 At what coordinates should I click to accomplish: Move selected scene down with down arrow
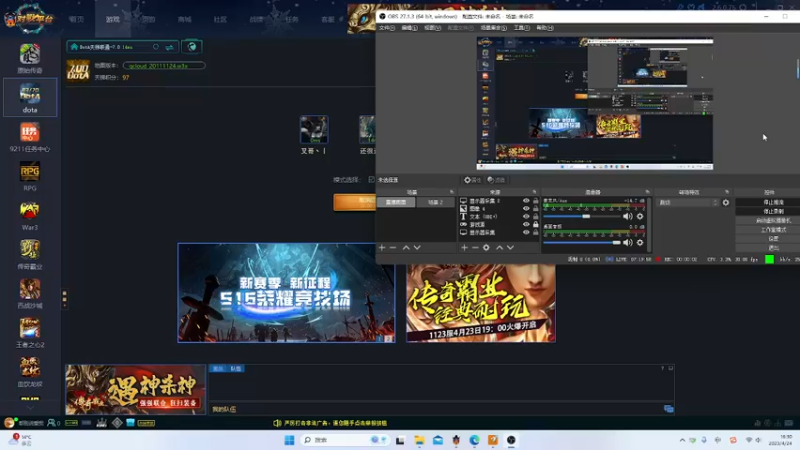click(417, 247)
